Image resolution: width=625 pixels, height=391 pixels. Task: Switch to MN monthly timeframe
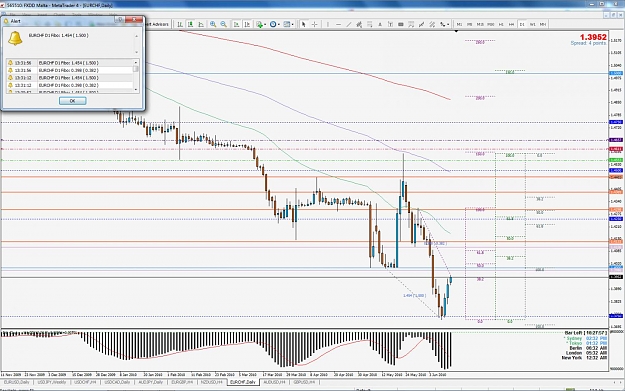click(543, 24)
